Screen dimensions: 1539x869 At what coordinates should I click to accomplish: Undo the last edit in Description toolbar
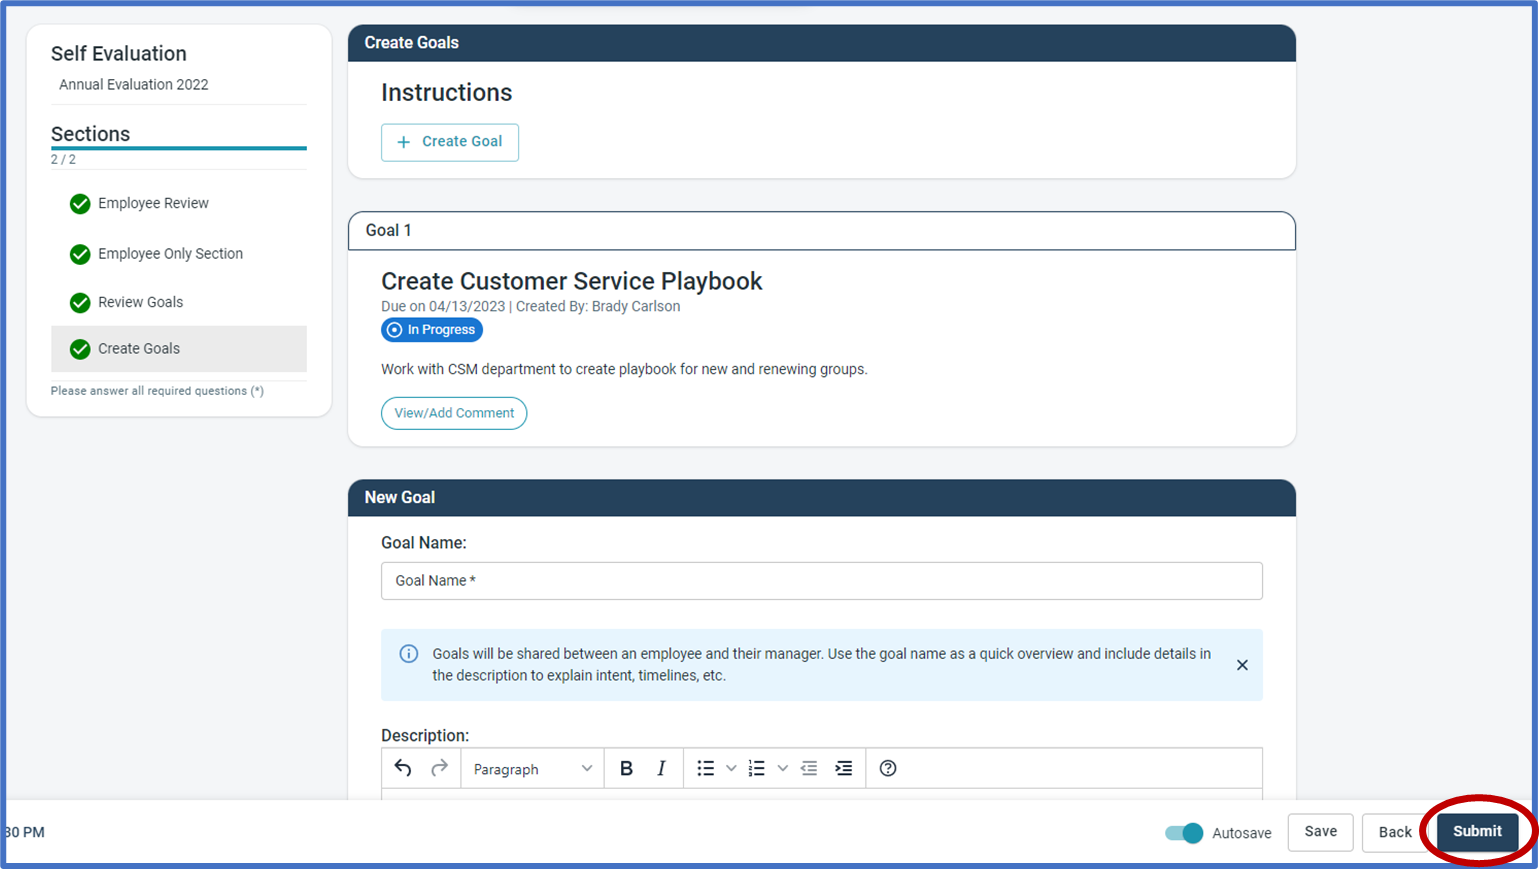[x=403, y=768]
